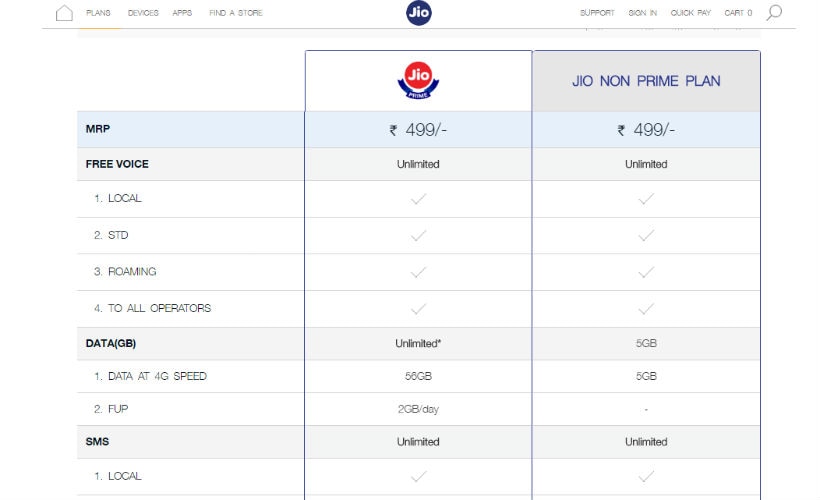This screenshot has width=820, height=500.
Task: Click the Jio logo at top center
Action: point(419,13)
